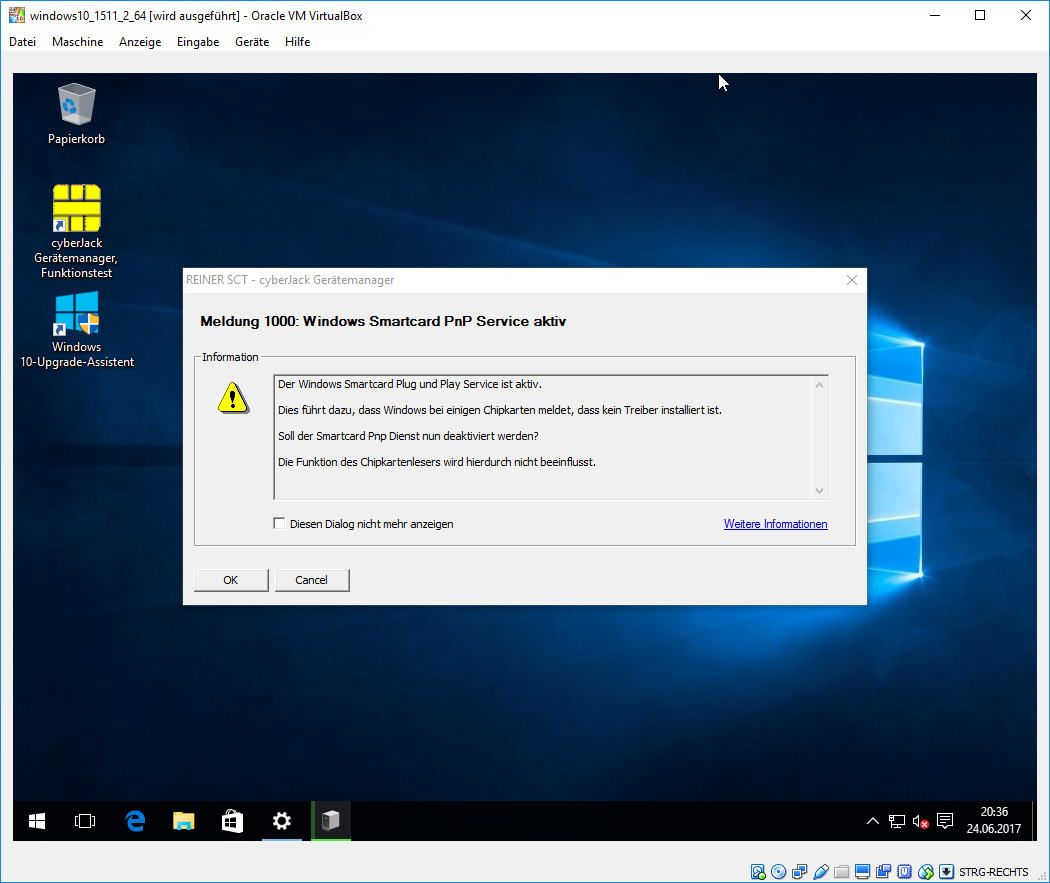
Task: Click the yellow warning icon in dialog
Action: [x=233, y=398]
